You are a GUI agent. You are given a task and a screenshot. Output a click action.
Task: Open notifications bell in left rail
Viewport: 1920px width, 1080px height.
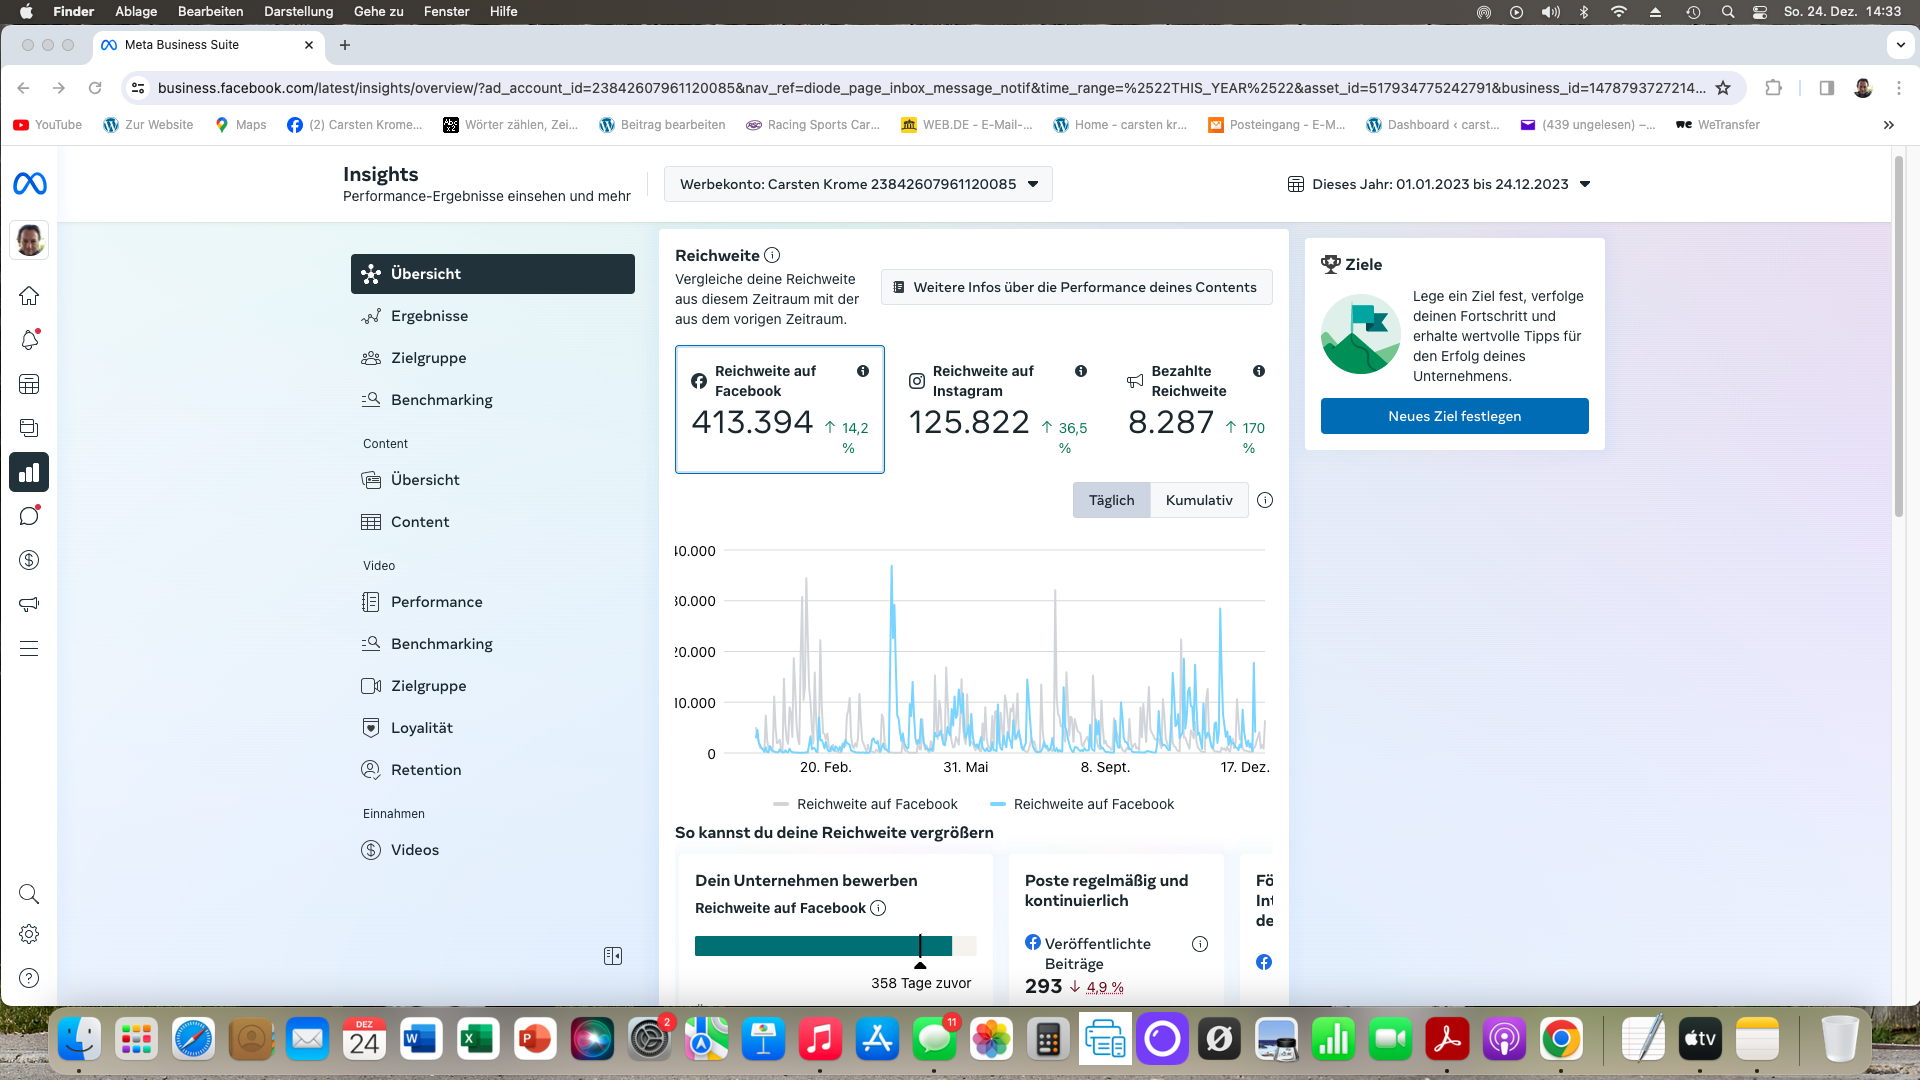click(29, 340)
